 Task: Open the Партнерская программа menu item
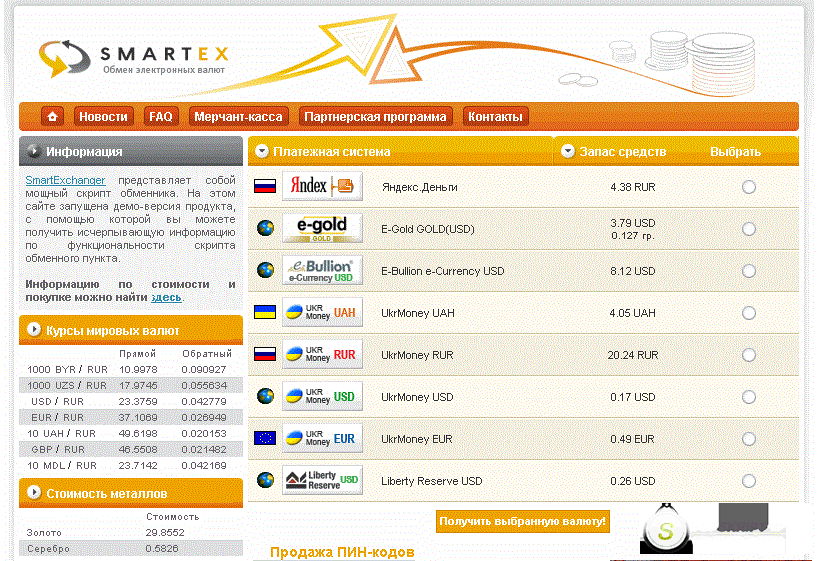coord(375,116)
